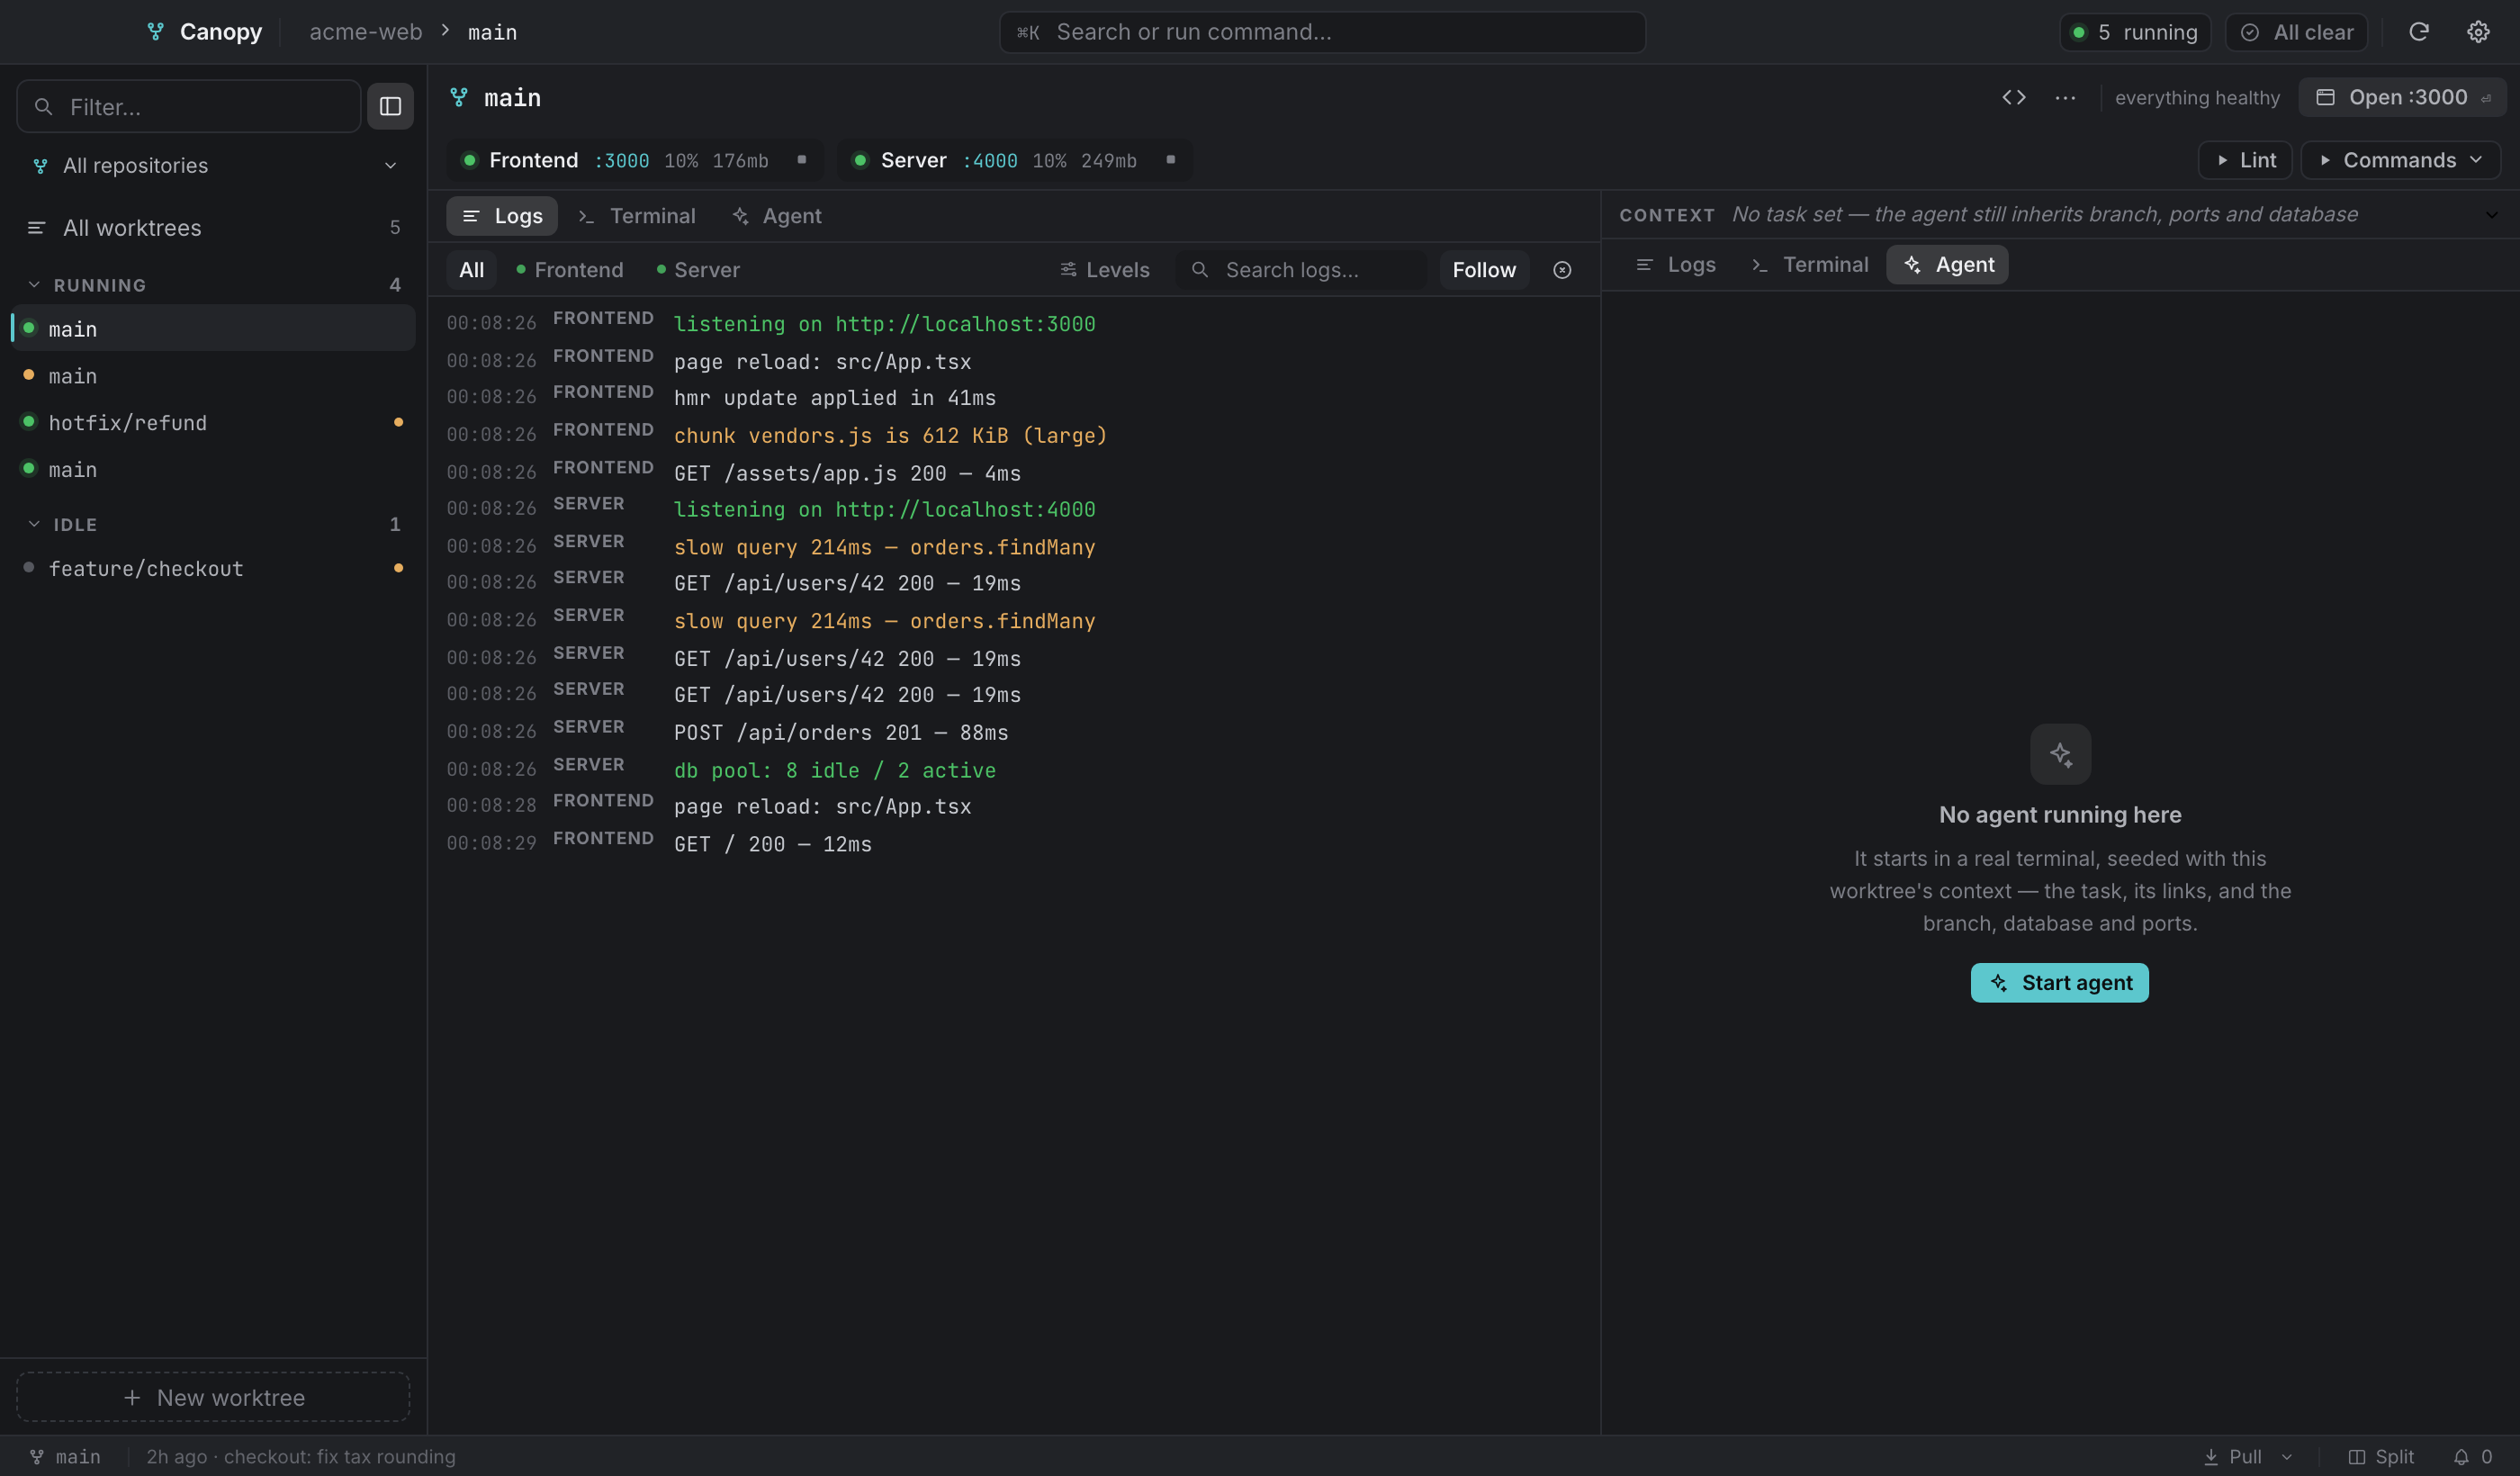Click the sparkle icon above No agent running

(x=2060, y=754)
